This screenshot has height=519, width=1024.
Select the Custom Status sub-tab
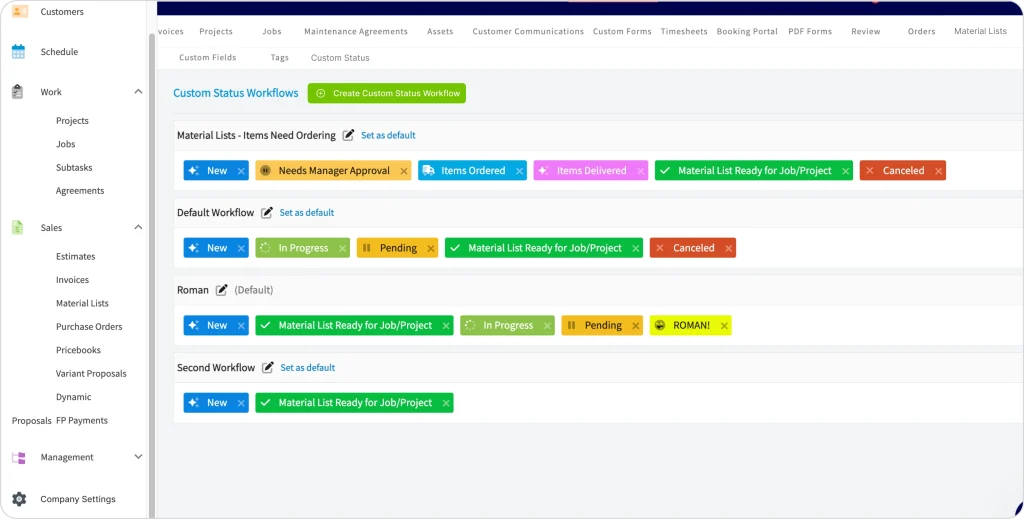pyautogui.click(x=340, y=57)
